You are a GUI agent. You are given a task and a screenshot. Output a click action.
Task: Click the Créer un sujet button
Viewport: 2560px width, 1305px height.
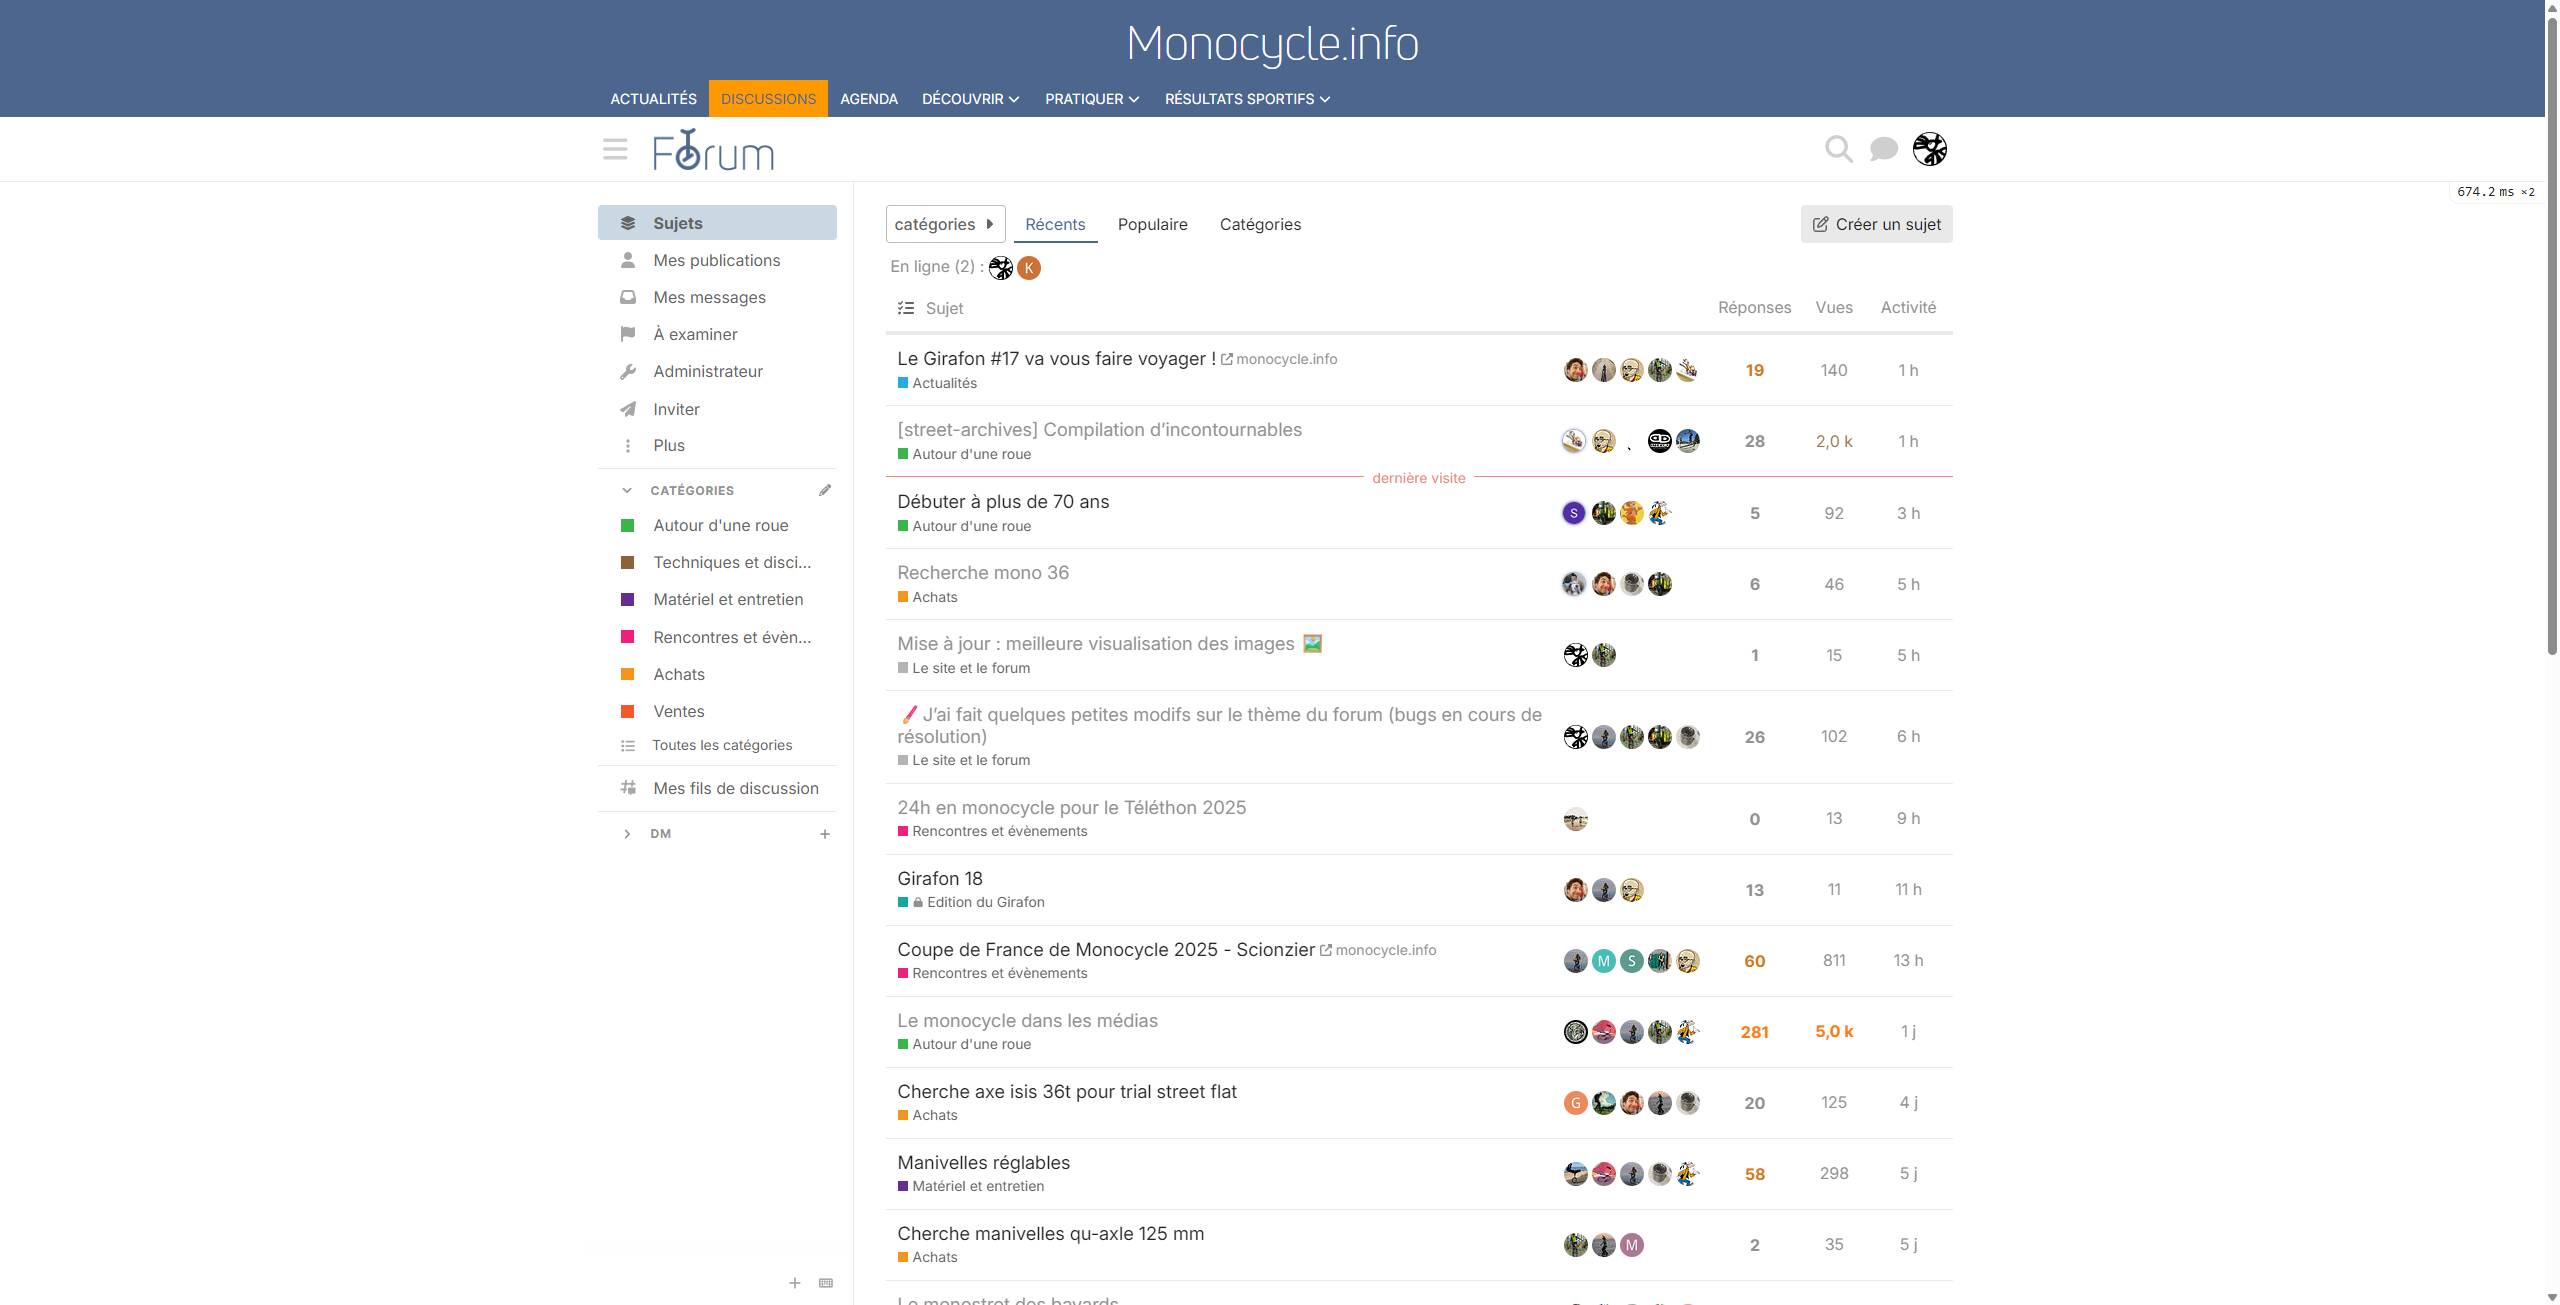[1876, 224]
